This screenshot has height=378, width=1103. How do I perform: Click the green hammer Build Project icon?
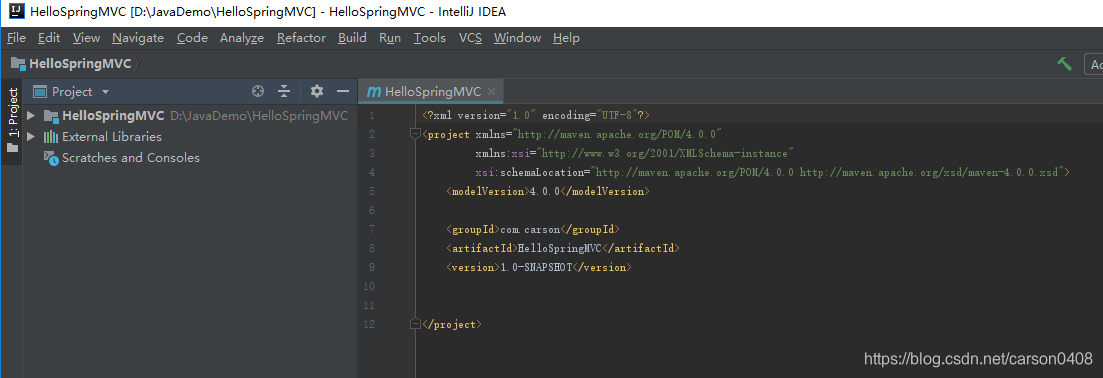click(x=1064, y=64)
